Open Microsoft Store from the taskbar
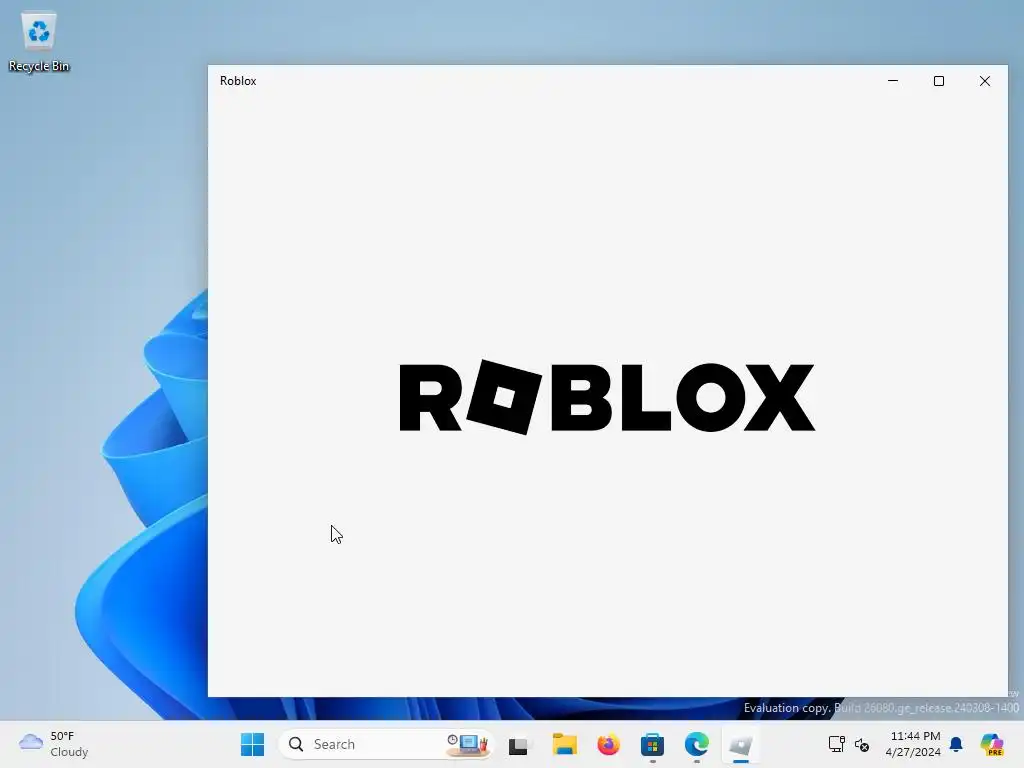Screen dimensions: 1024x768 point(652,744)
